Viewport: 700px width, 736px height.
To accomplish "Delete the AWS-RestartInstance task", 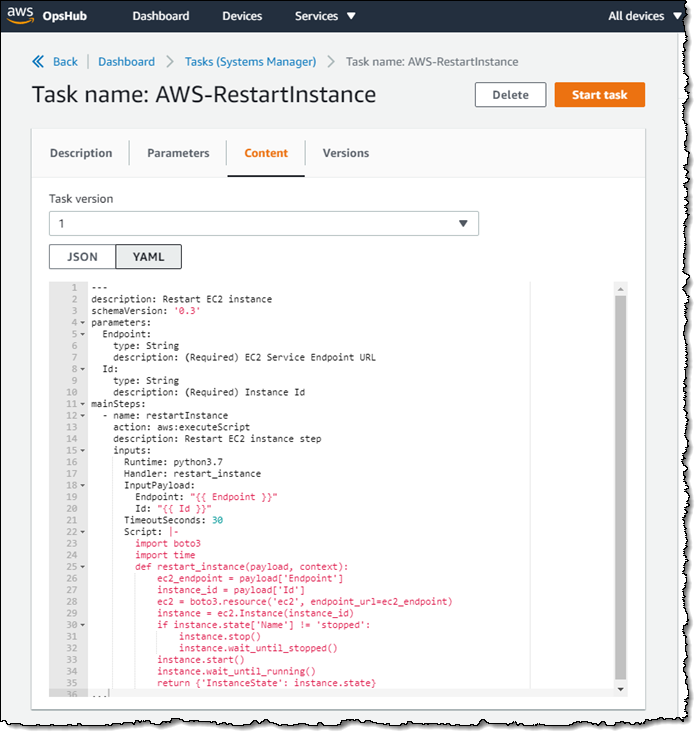I will click(x=510, y=95).
